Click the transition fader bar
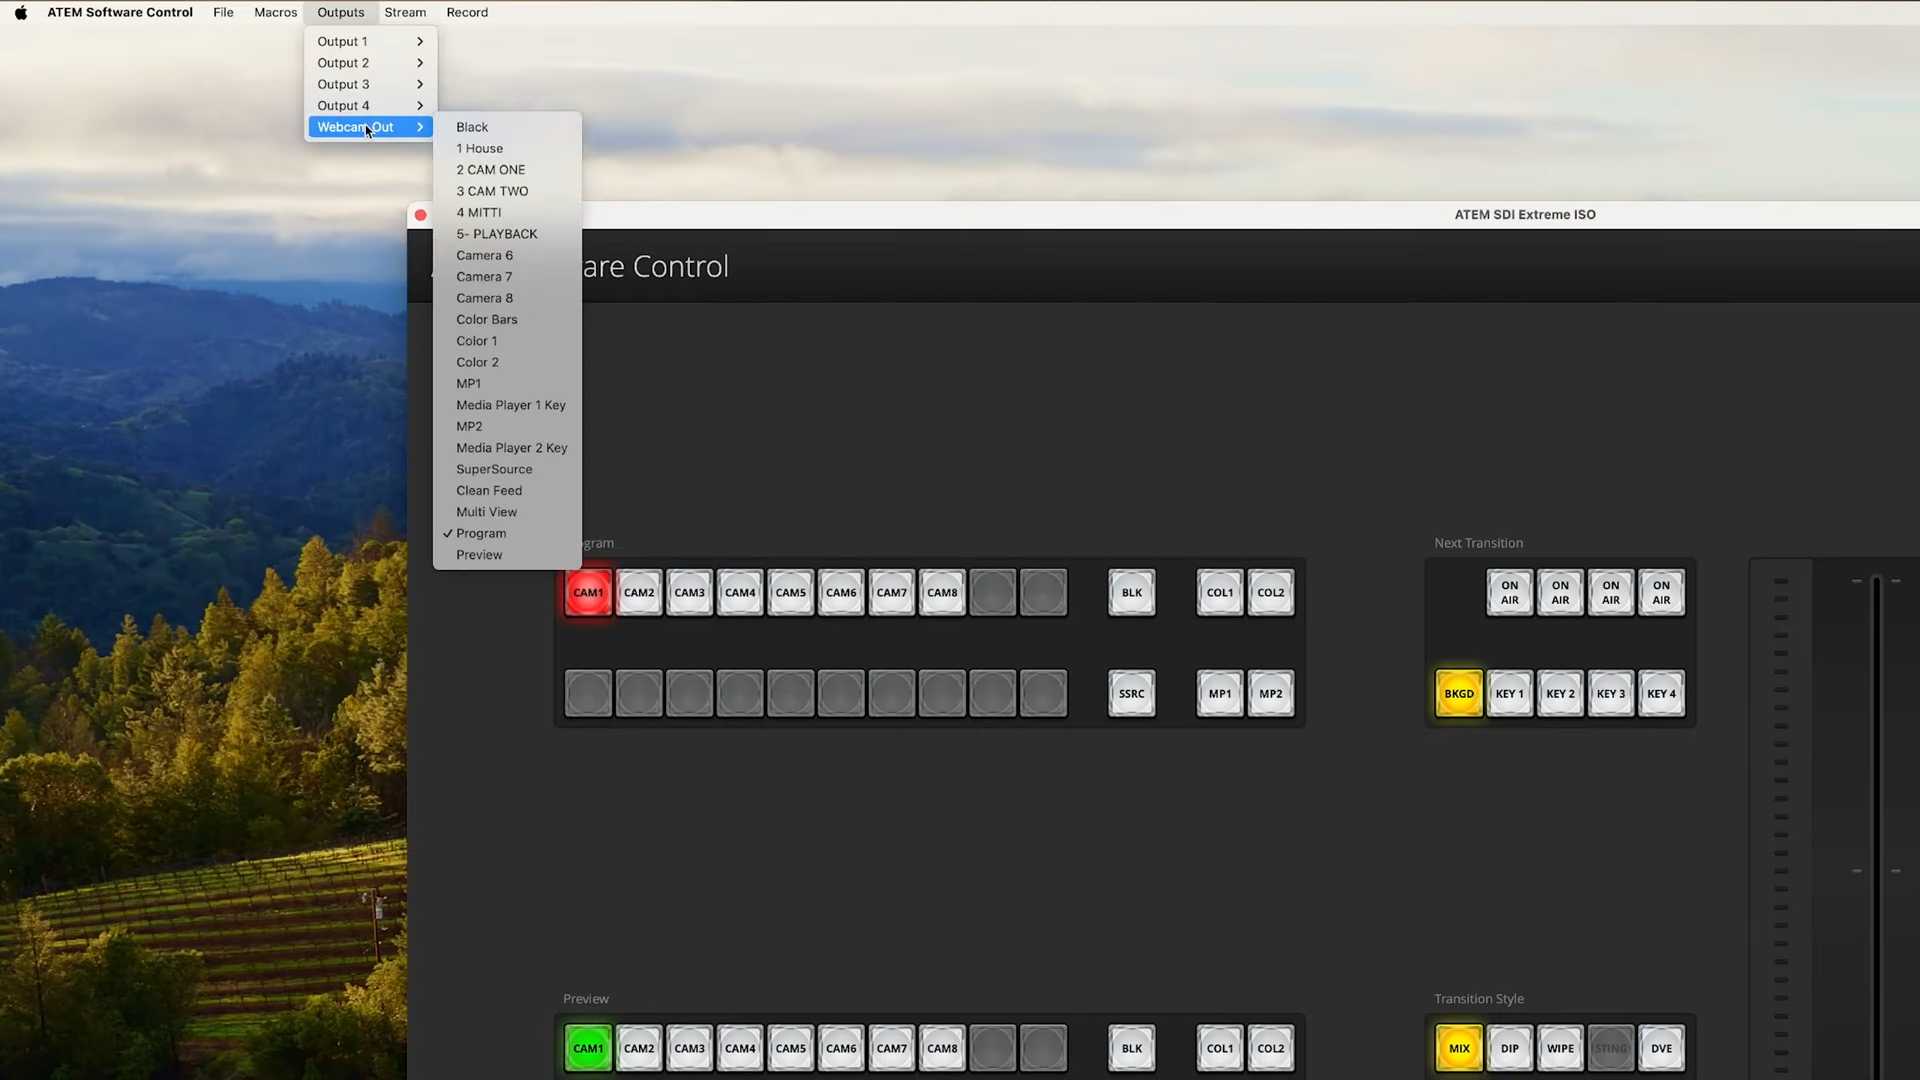 [x=1877, y=828]
